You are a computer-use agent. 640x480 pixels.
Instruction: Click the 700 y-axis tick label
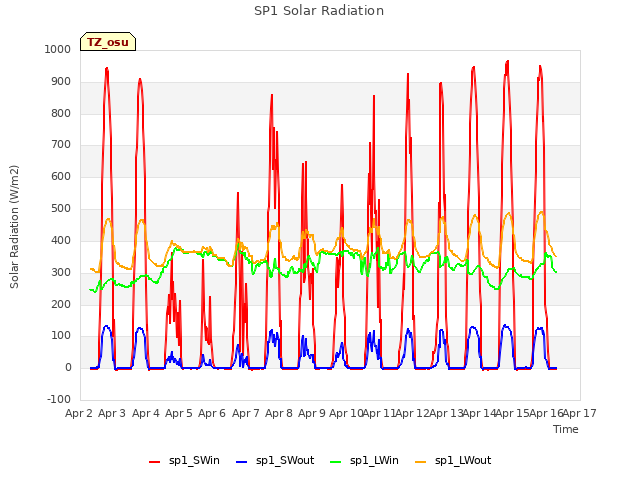(61, 144)
